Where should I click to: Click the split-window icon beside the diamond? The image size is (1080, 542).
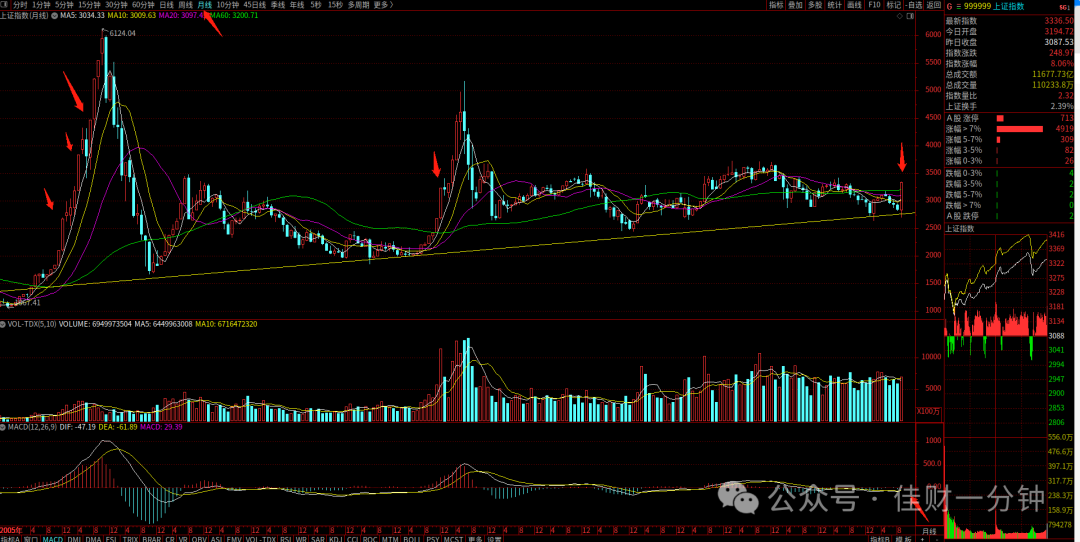click(908, 15)
